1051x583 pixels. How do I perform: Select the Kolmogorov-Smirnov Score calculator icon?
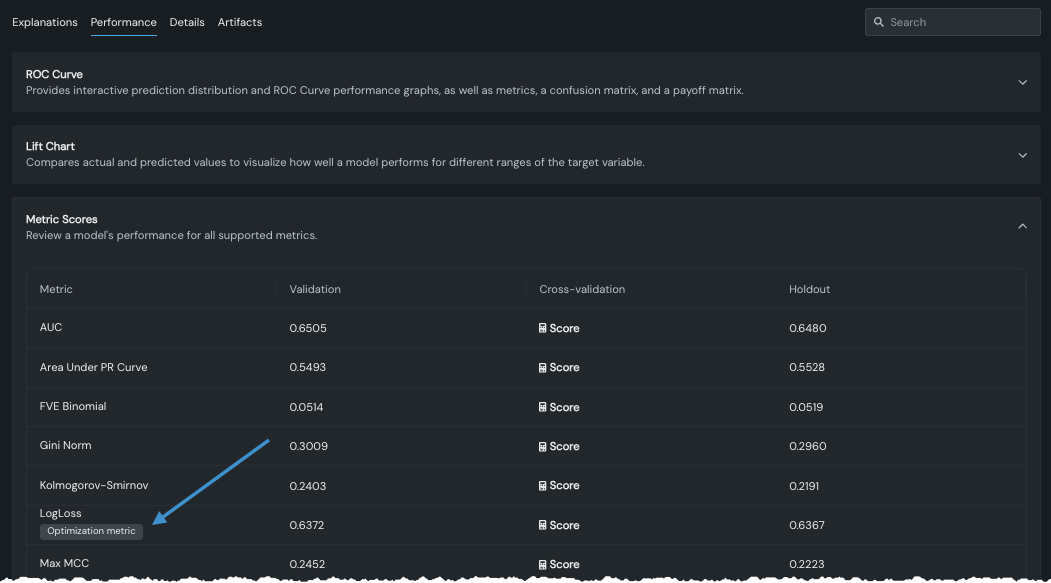pyautogui.click(x=543, y=486)
